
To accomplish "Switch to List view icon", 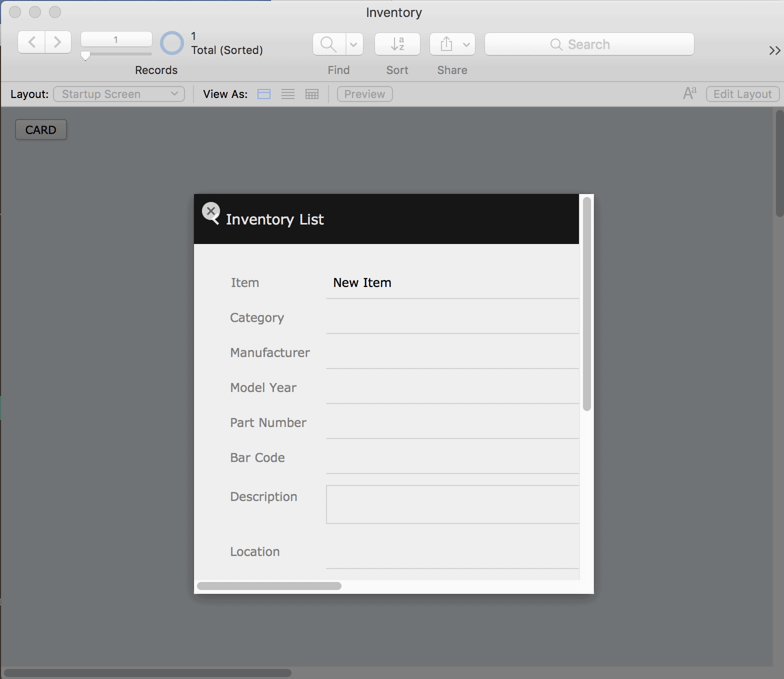I will tap(288, 94).
